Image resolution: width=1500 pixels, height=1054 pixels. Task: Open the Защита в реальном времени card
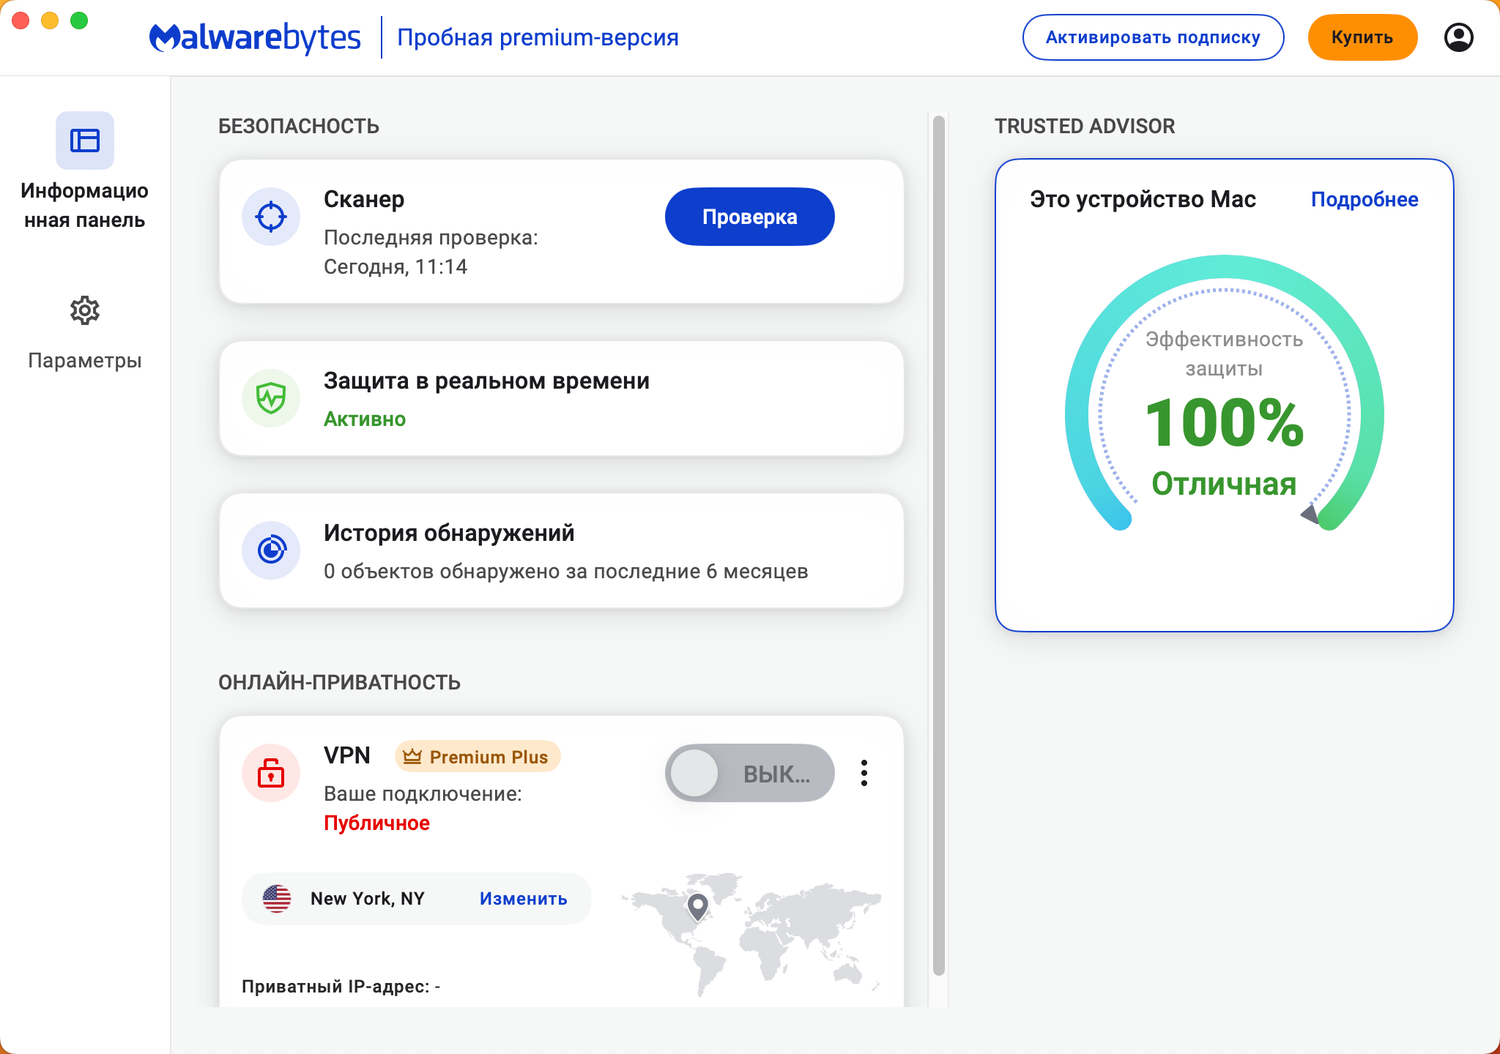561,398
